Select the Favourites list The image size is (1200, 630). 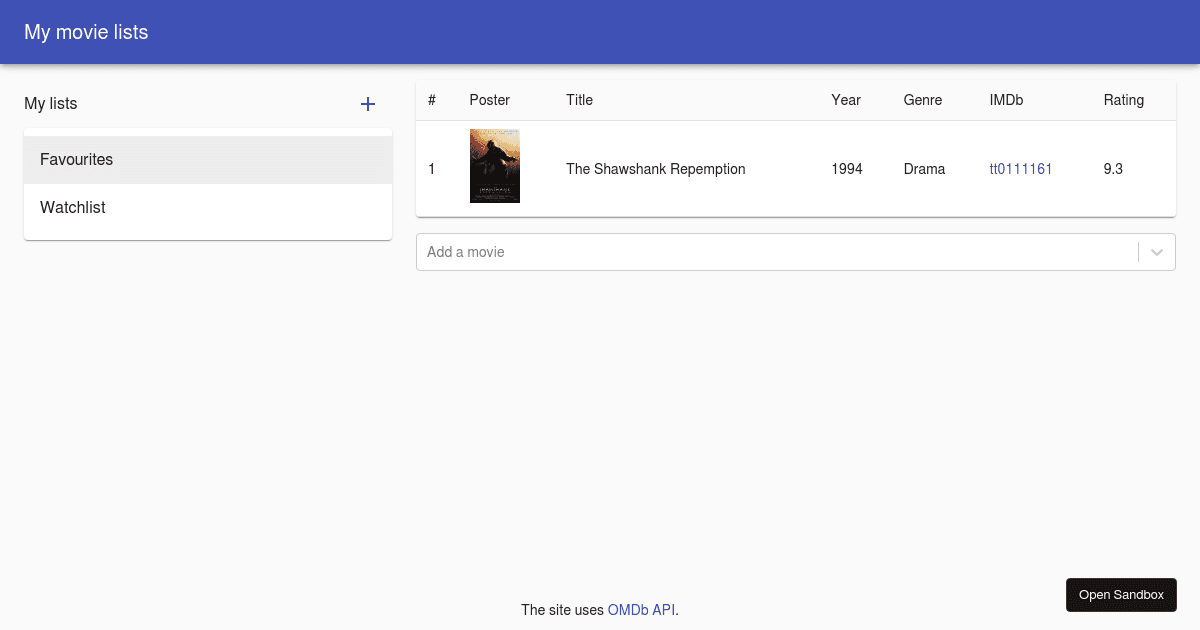point(76,159)
